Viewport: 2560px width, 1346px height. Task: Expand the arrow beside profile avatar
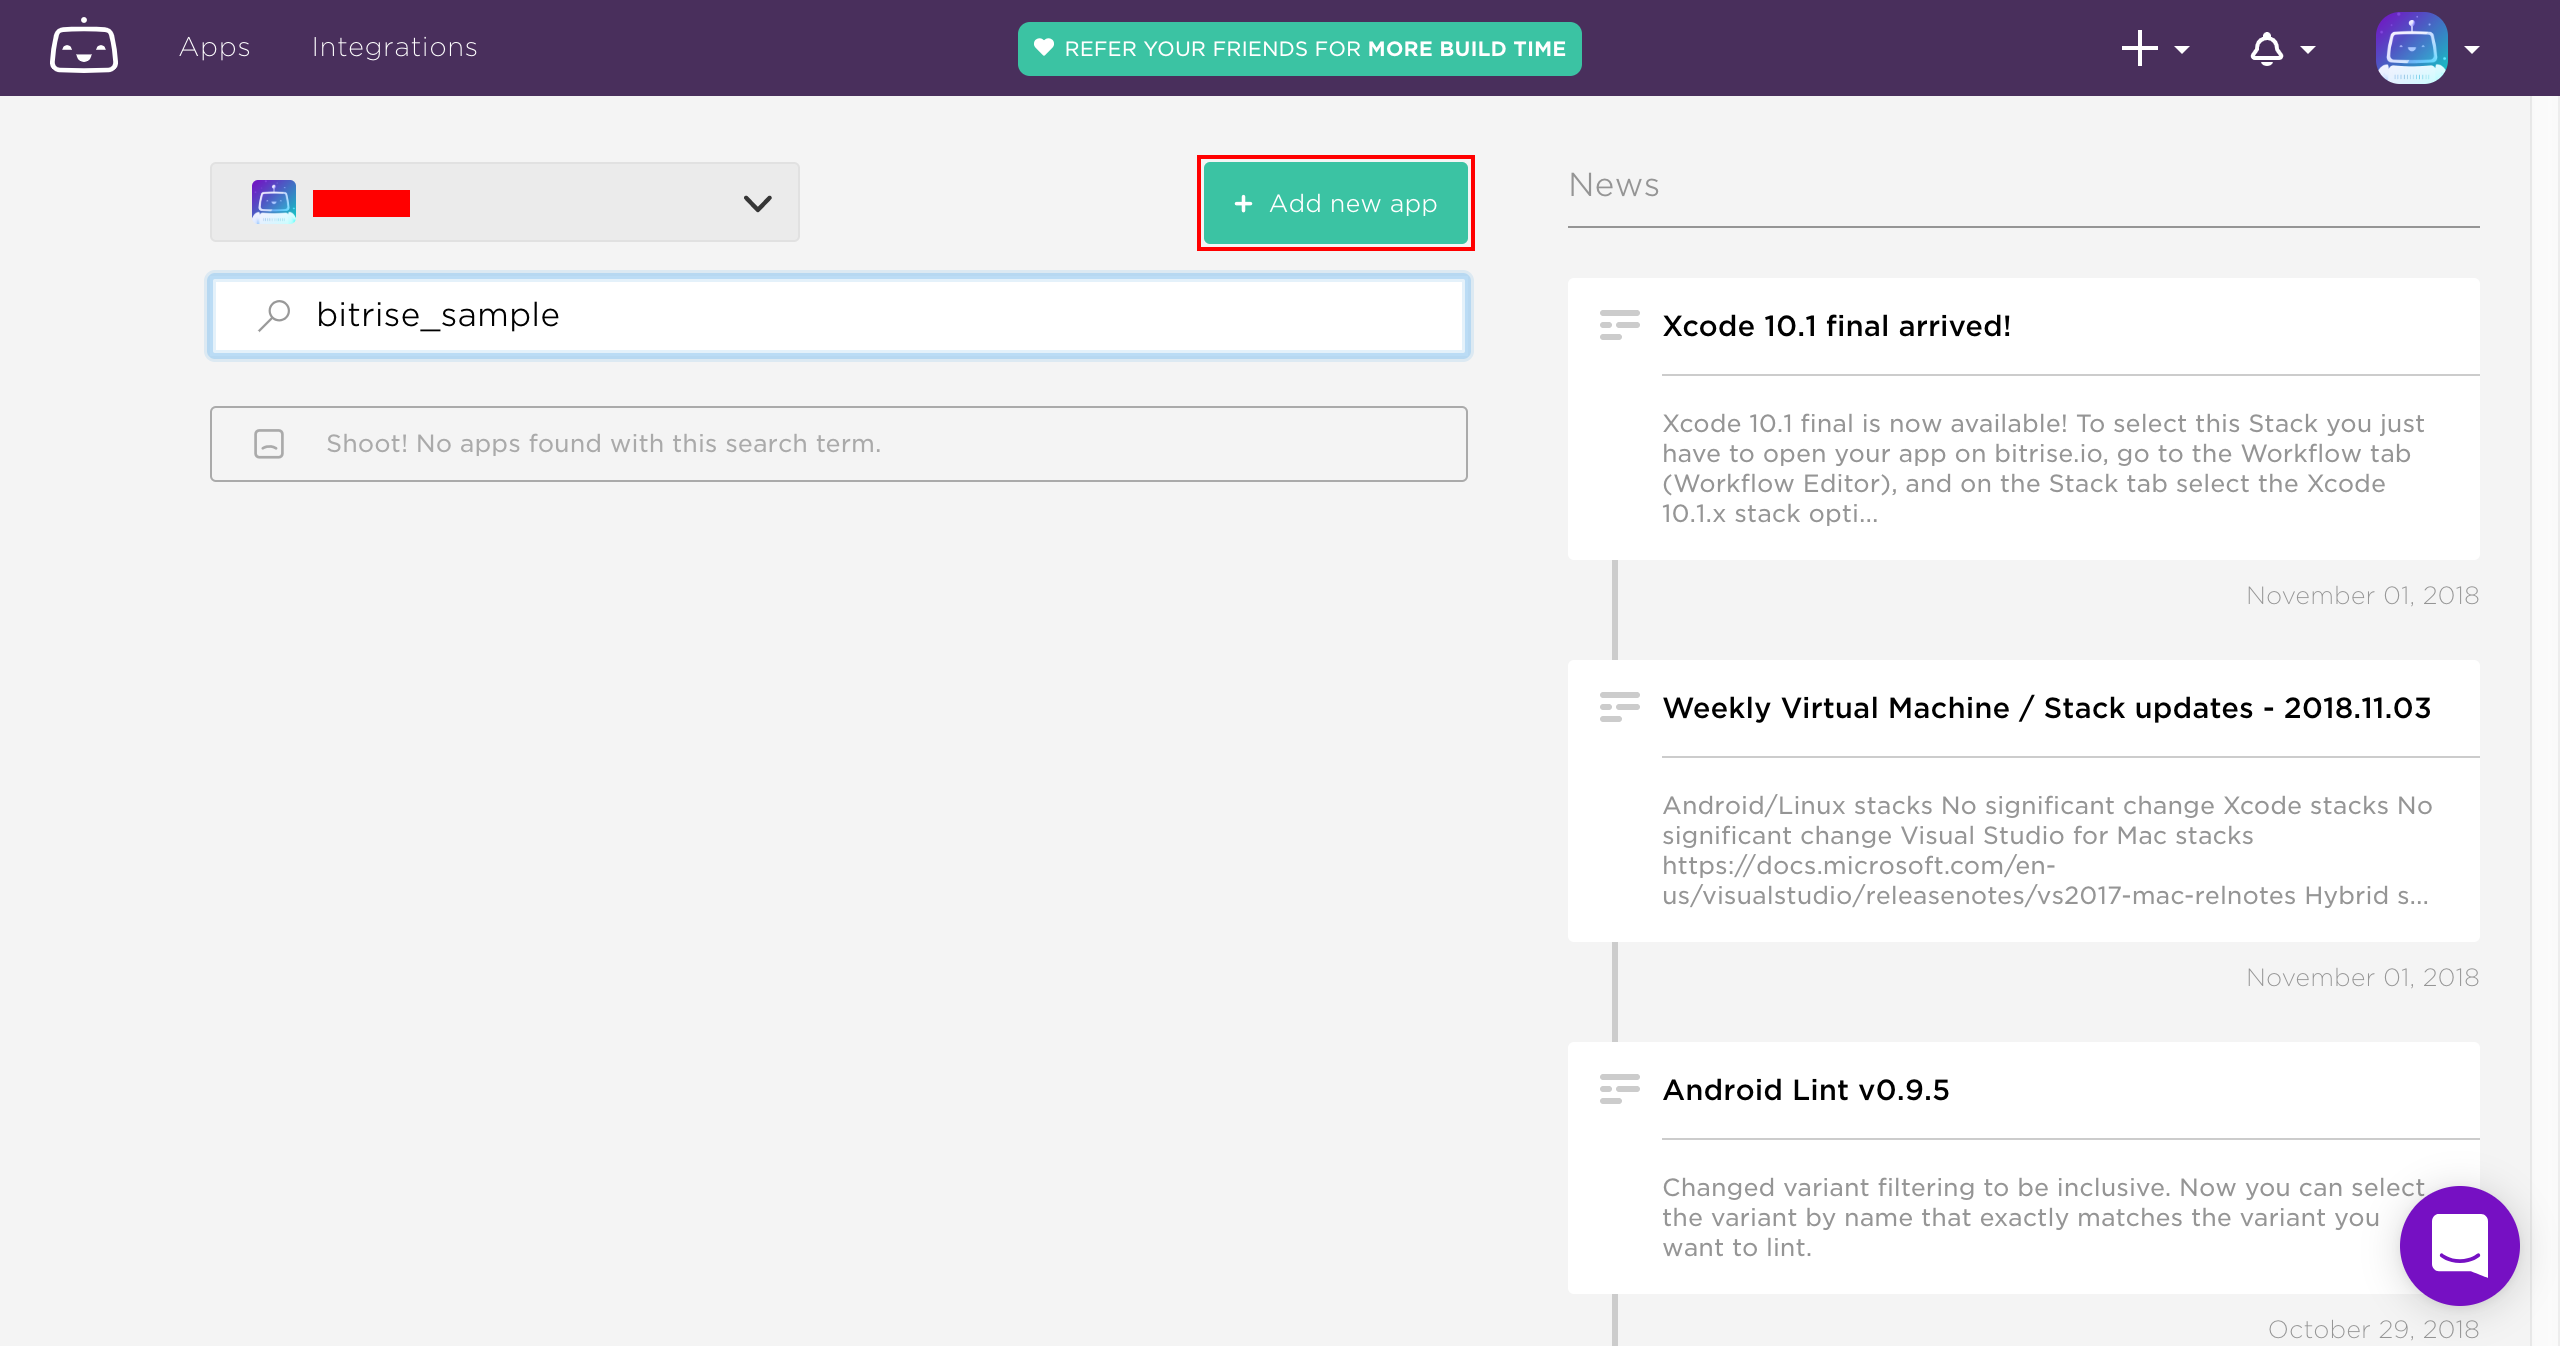point(2472,49)
